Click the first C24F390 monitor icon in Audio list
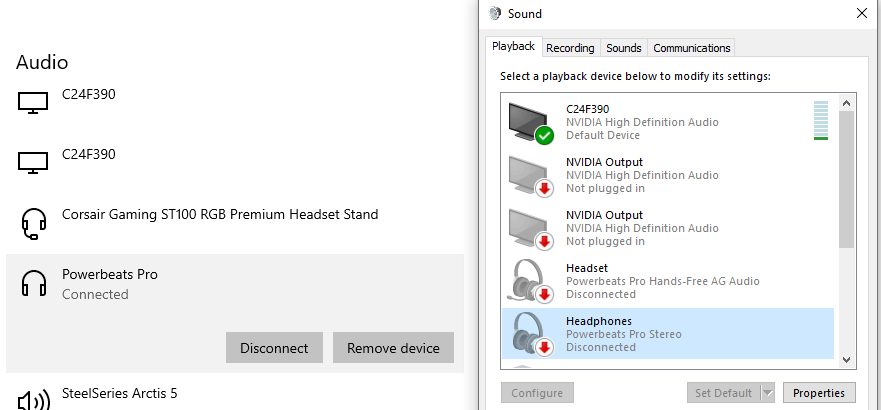 click(x=33, y=103)
